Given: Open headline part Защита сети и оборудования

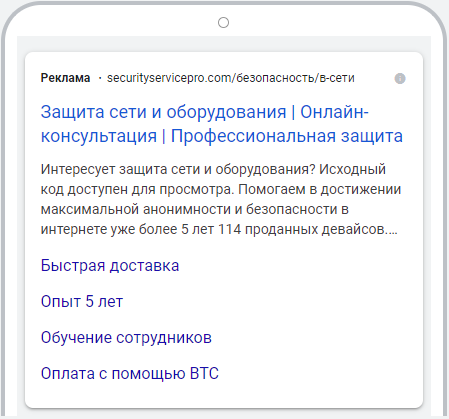Looking at the screenshot, I should coord(163,112).
